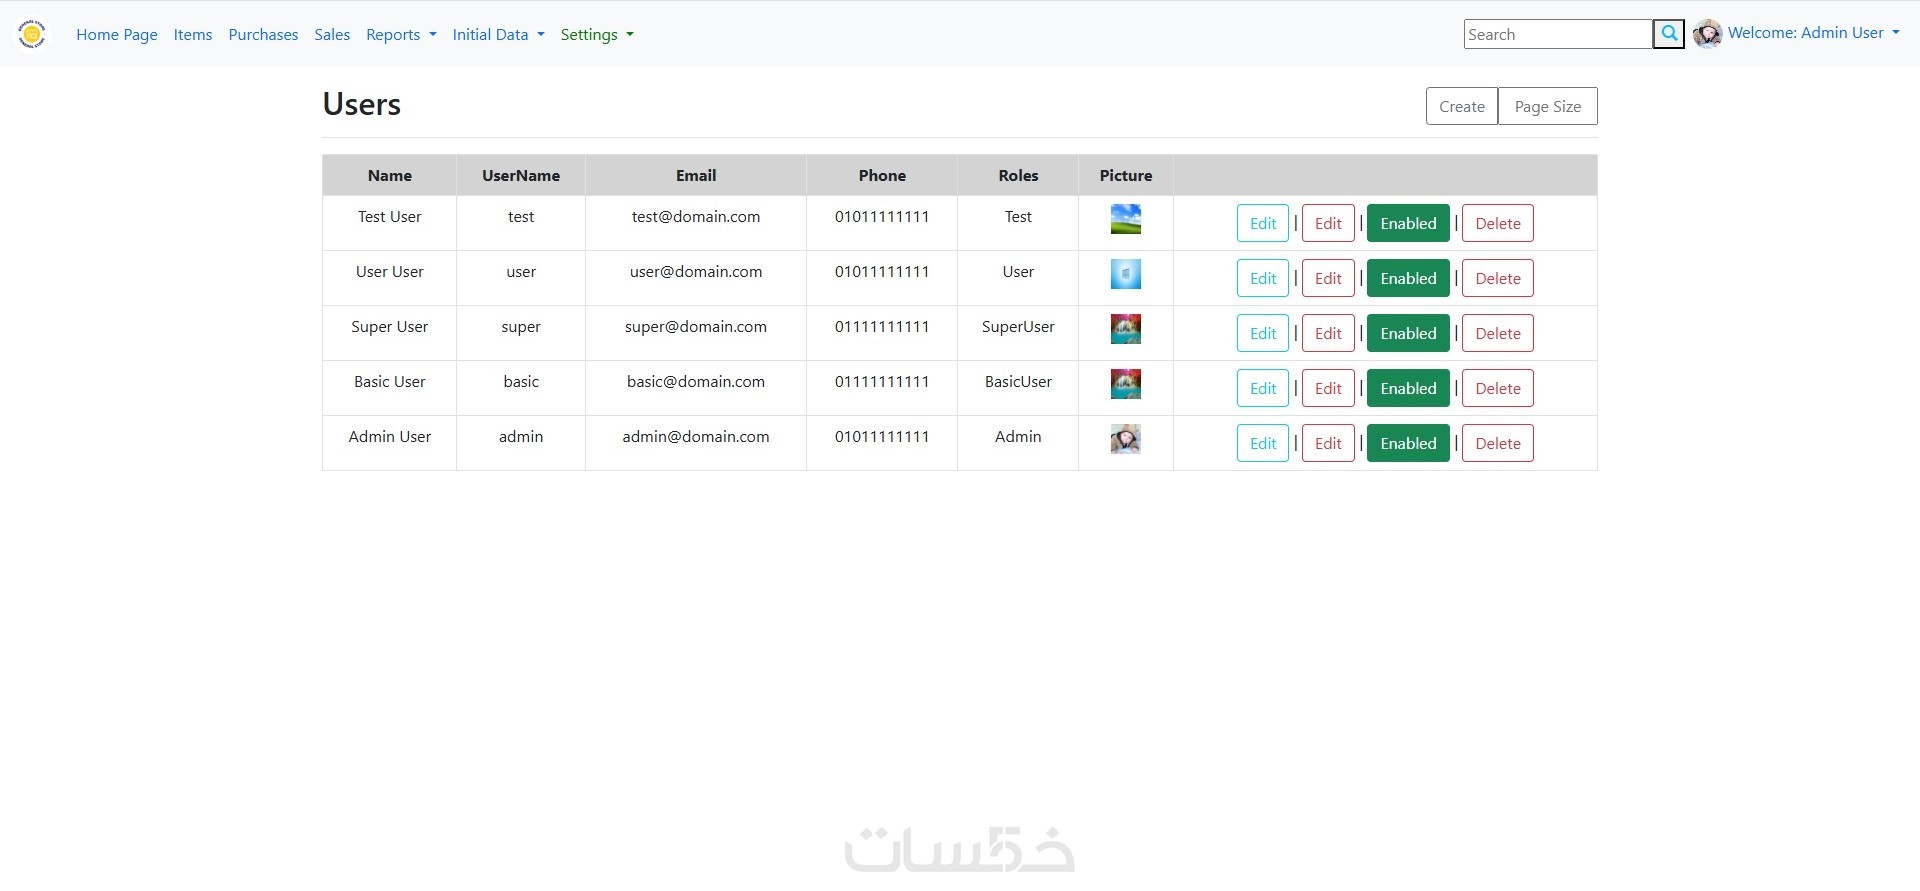The width and height of the screenshot is (1920, 891).
Task: Open Basic User's picture thumbnail
Action: 1126,384
